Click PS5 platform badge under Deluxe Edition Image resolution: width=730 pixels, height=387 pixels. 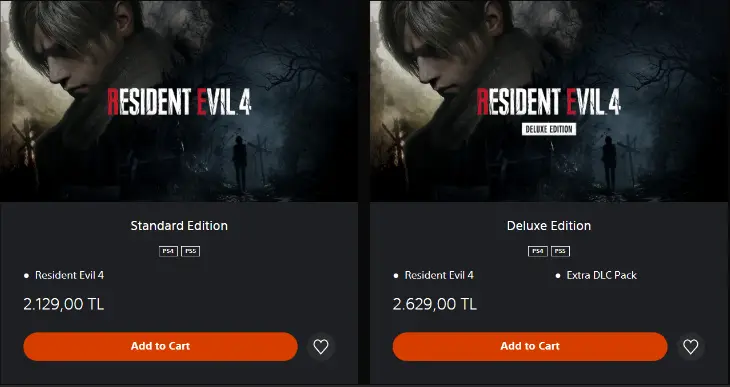click(x=561, y=251)
